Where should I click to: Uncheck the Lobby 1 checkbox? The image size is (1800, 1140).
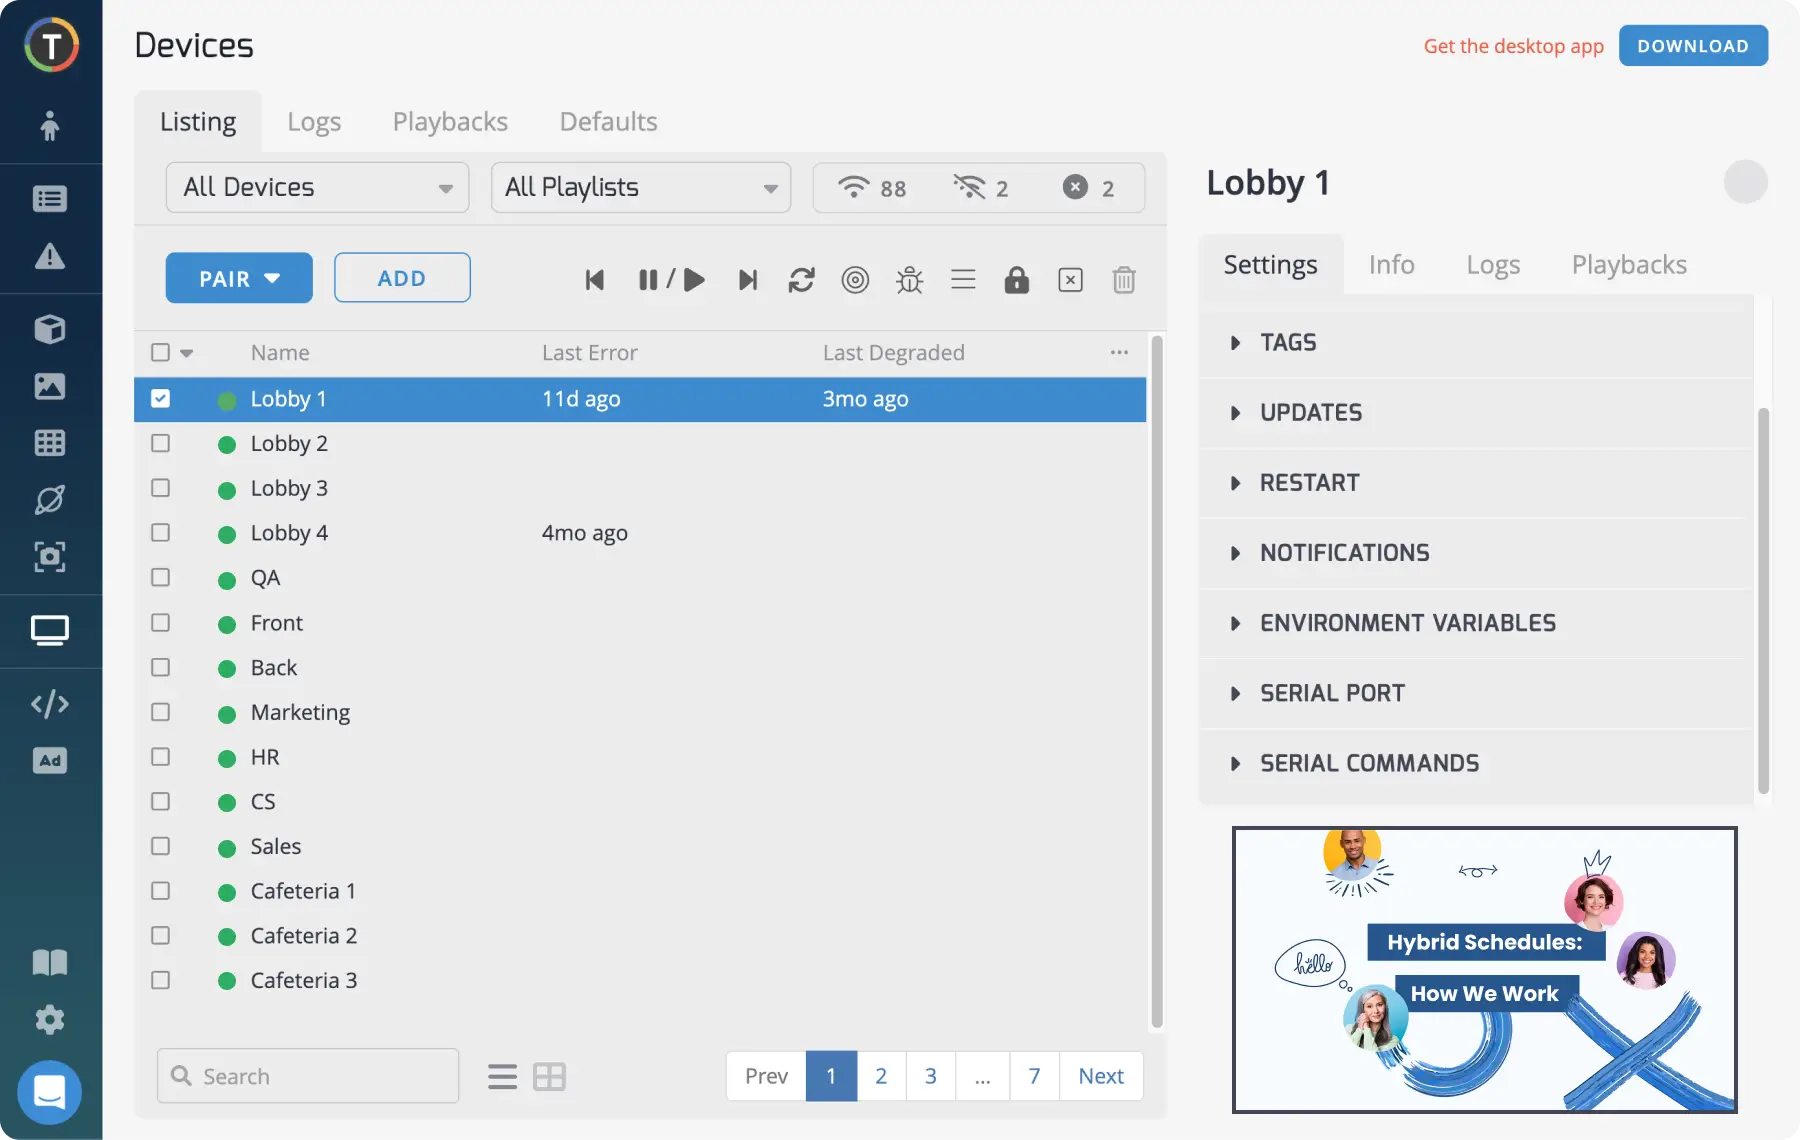pyautogui.click(x=160, y=399)
